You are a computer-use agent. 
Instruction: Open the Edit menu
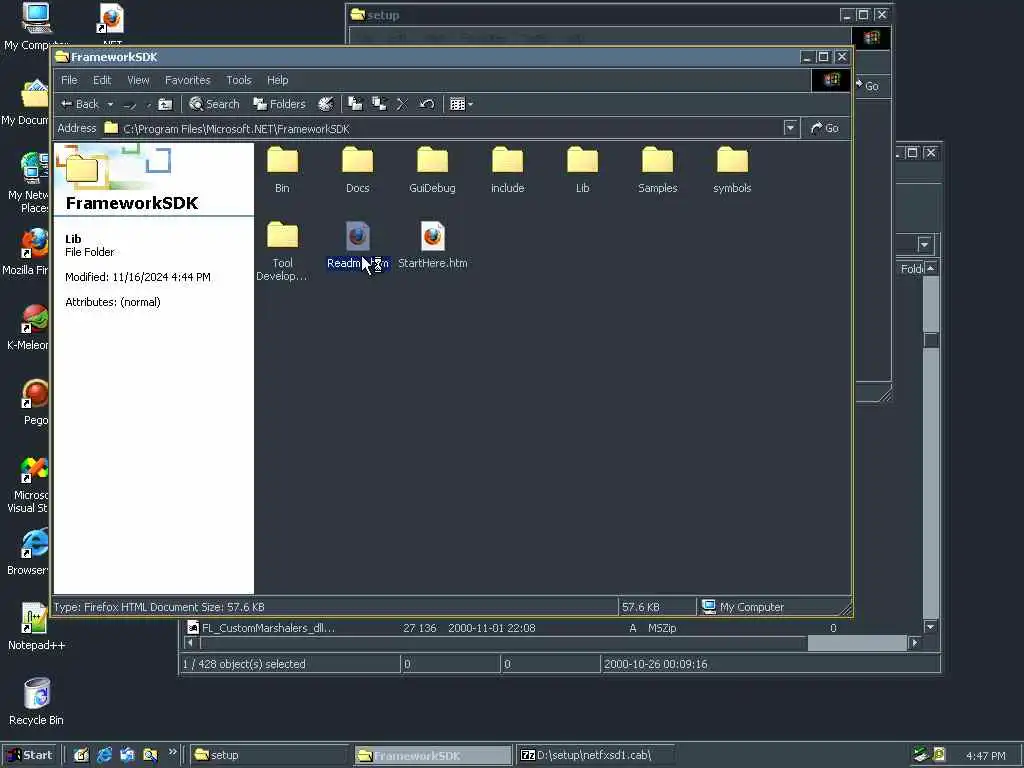(102, 80)
